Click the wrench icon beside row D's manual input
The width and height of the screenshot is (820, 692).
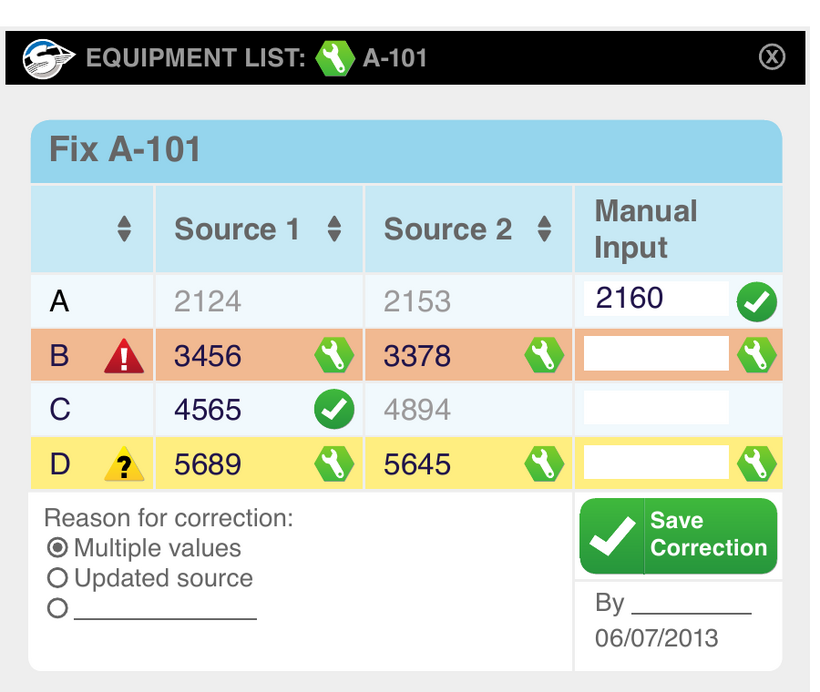(x=757, y=463)
